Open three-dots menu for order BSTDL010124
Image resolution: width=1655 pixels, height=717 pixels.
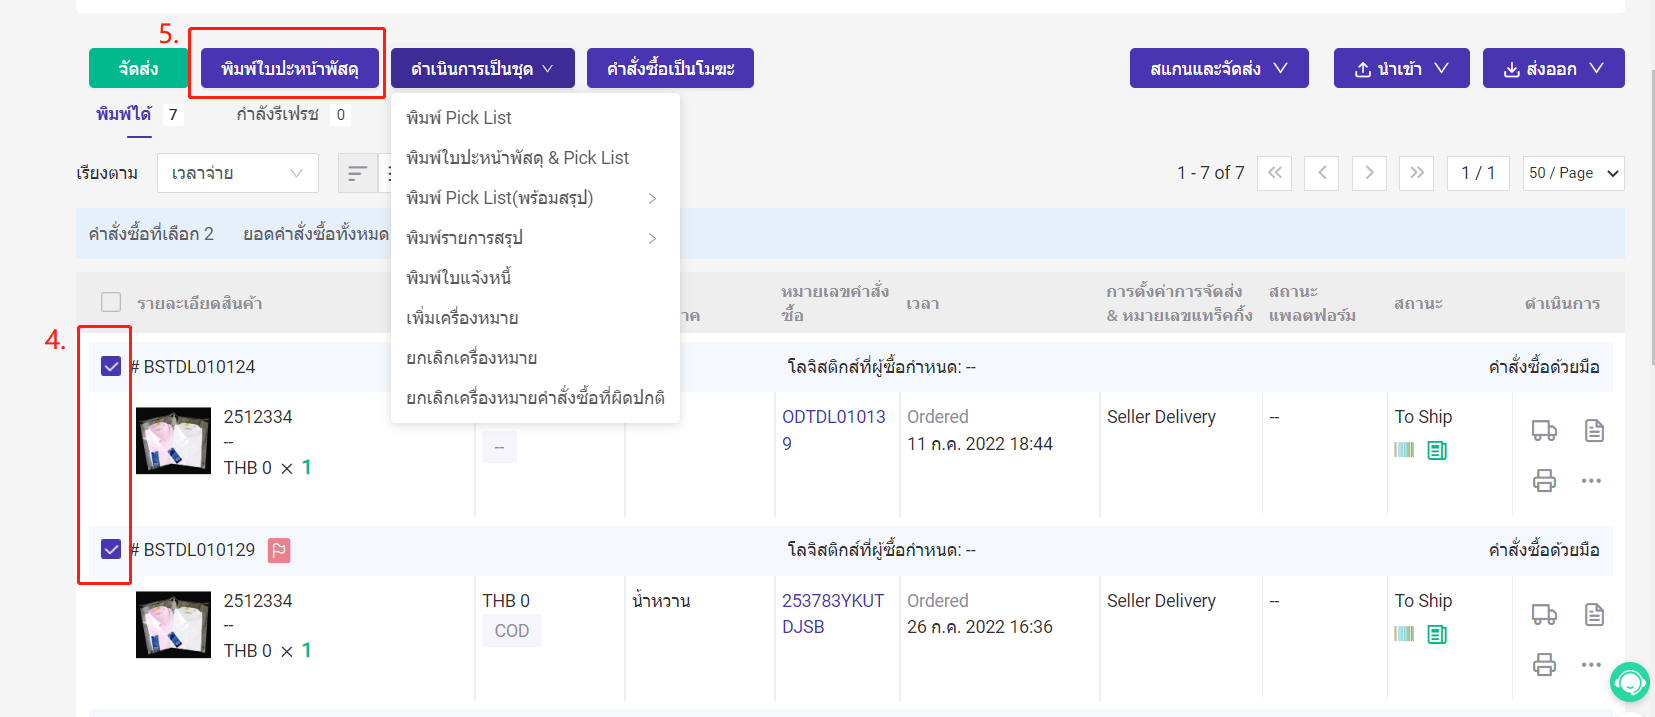coord(1591,481)
